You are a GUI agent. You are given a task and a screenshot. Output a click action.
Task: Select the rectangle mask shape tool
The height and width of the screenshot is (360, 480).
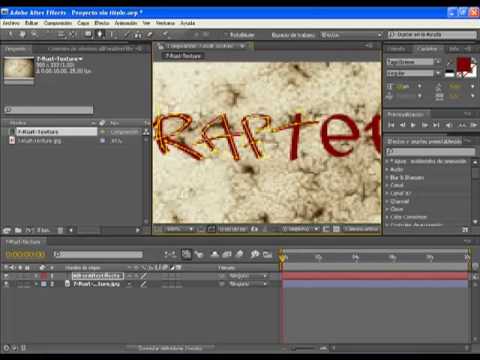coord(88,34)
